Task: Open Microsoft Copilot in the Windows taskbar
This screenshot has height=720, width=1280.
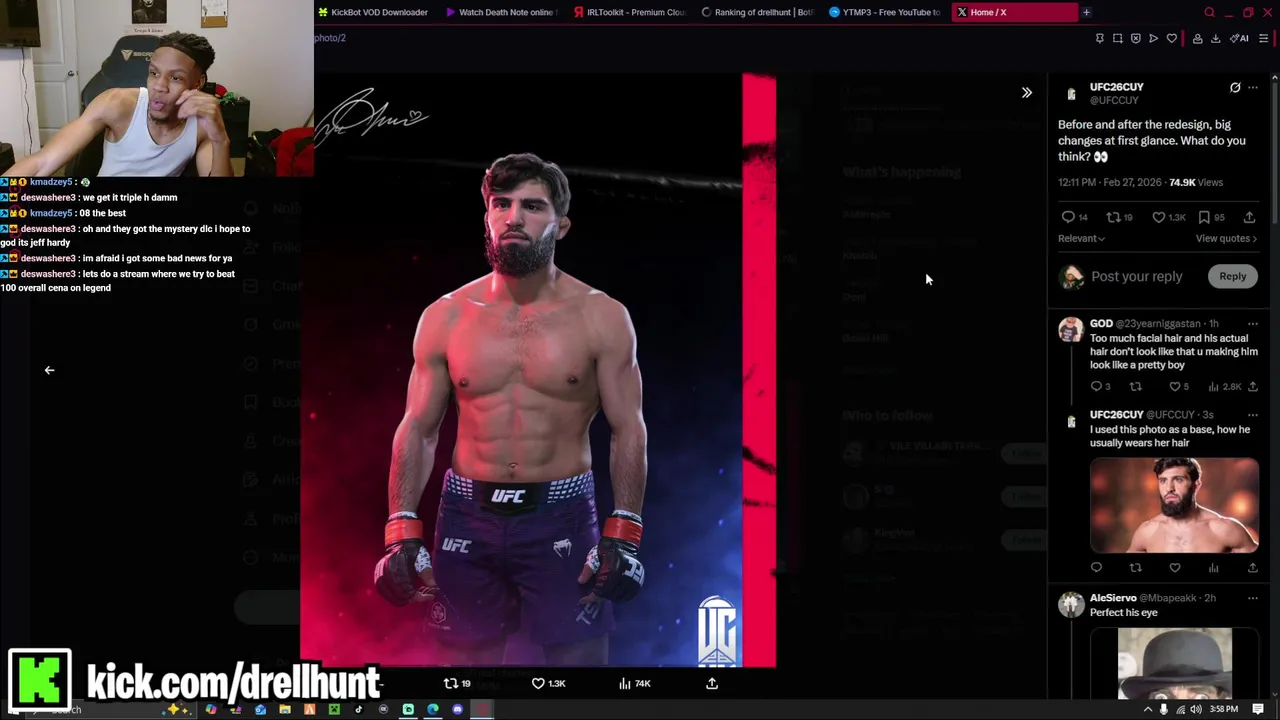Action: coord(211,710)
